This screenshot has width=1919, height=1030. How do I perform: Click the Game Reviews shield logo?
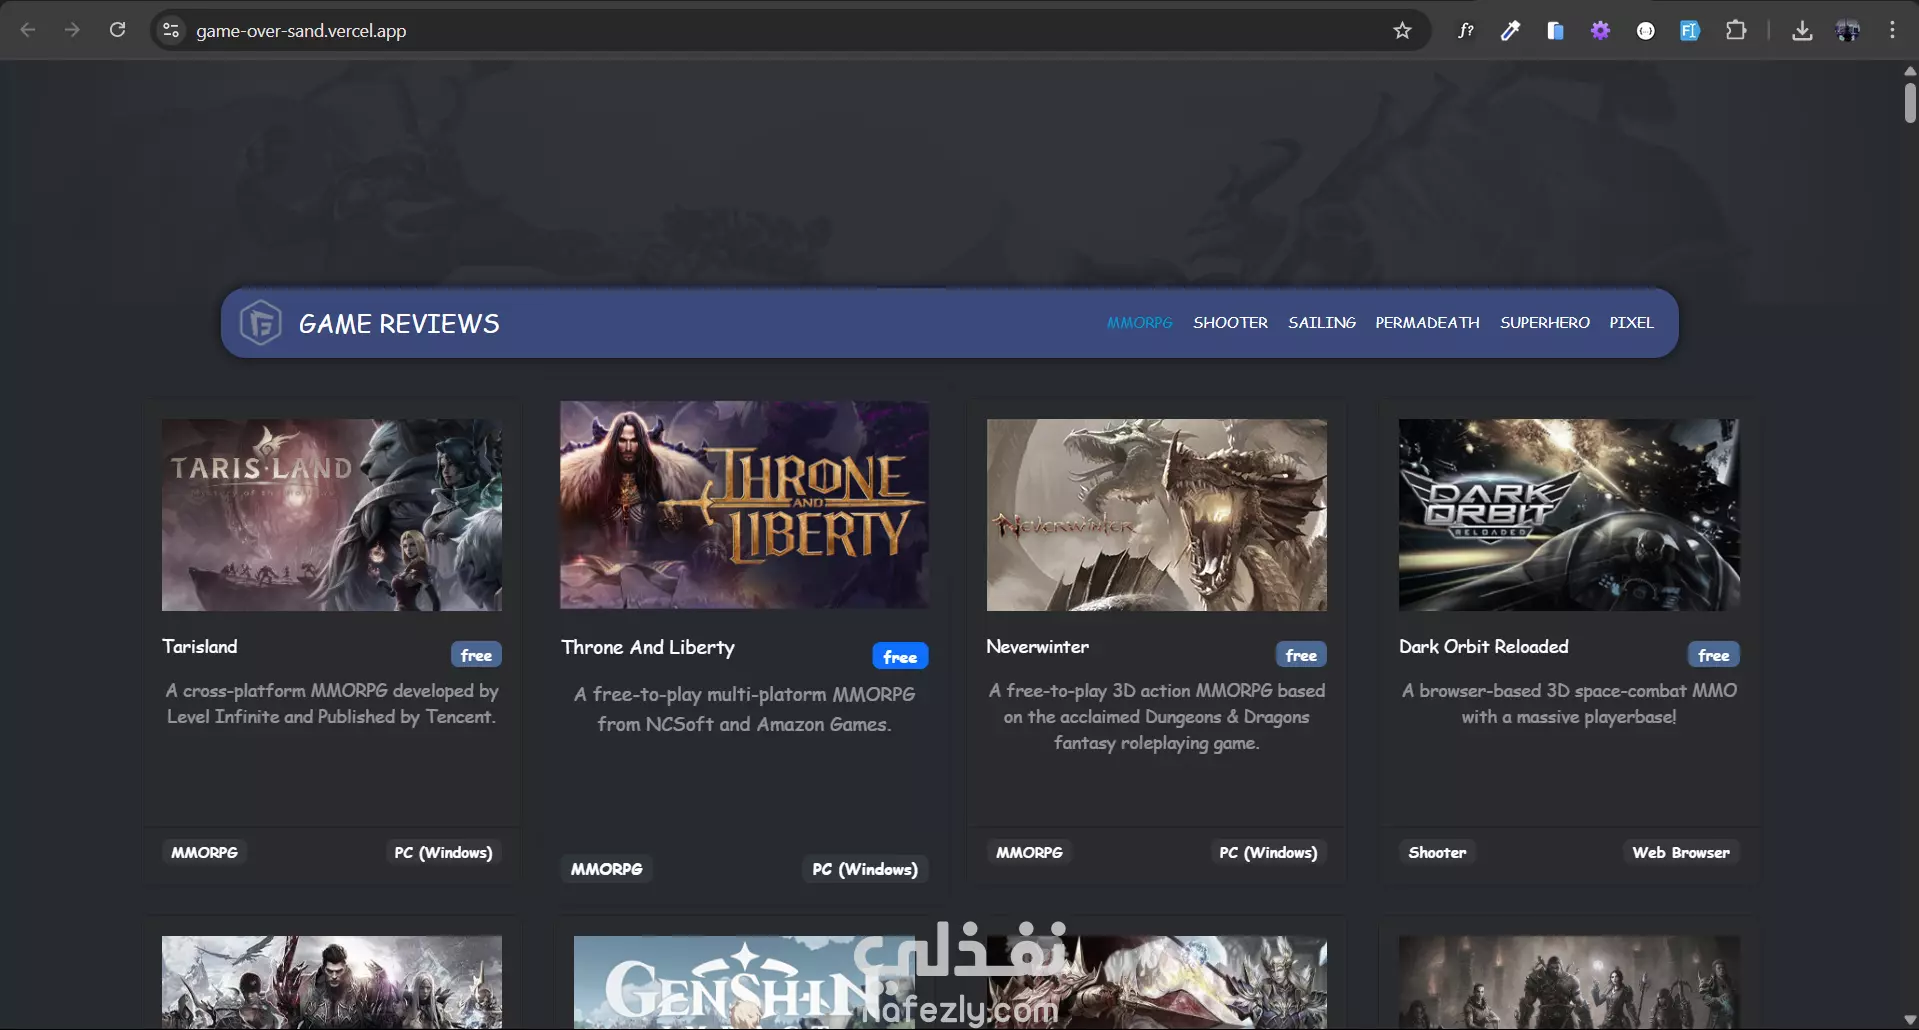click(x=260, y=323)
